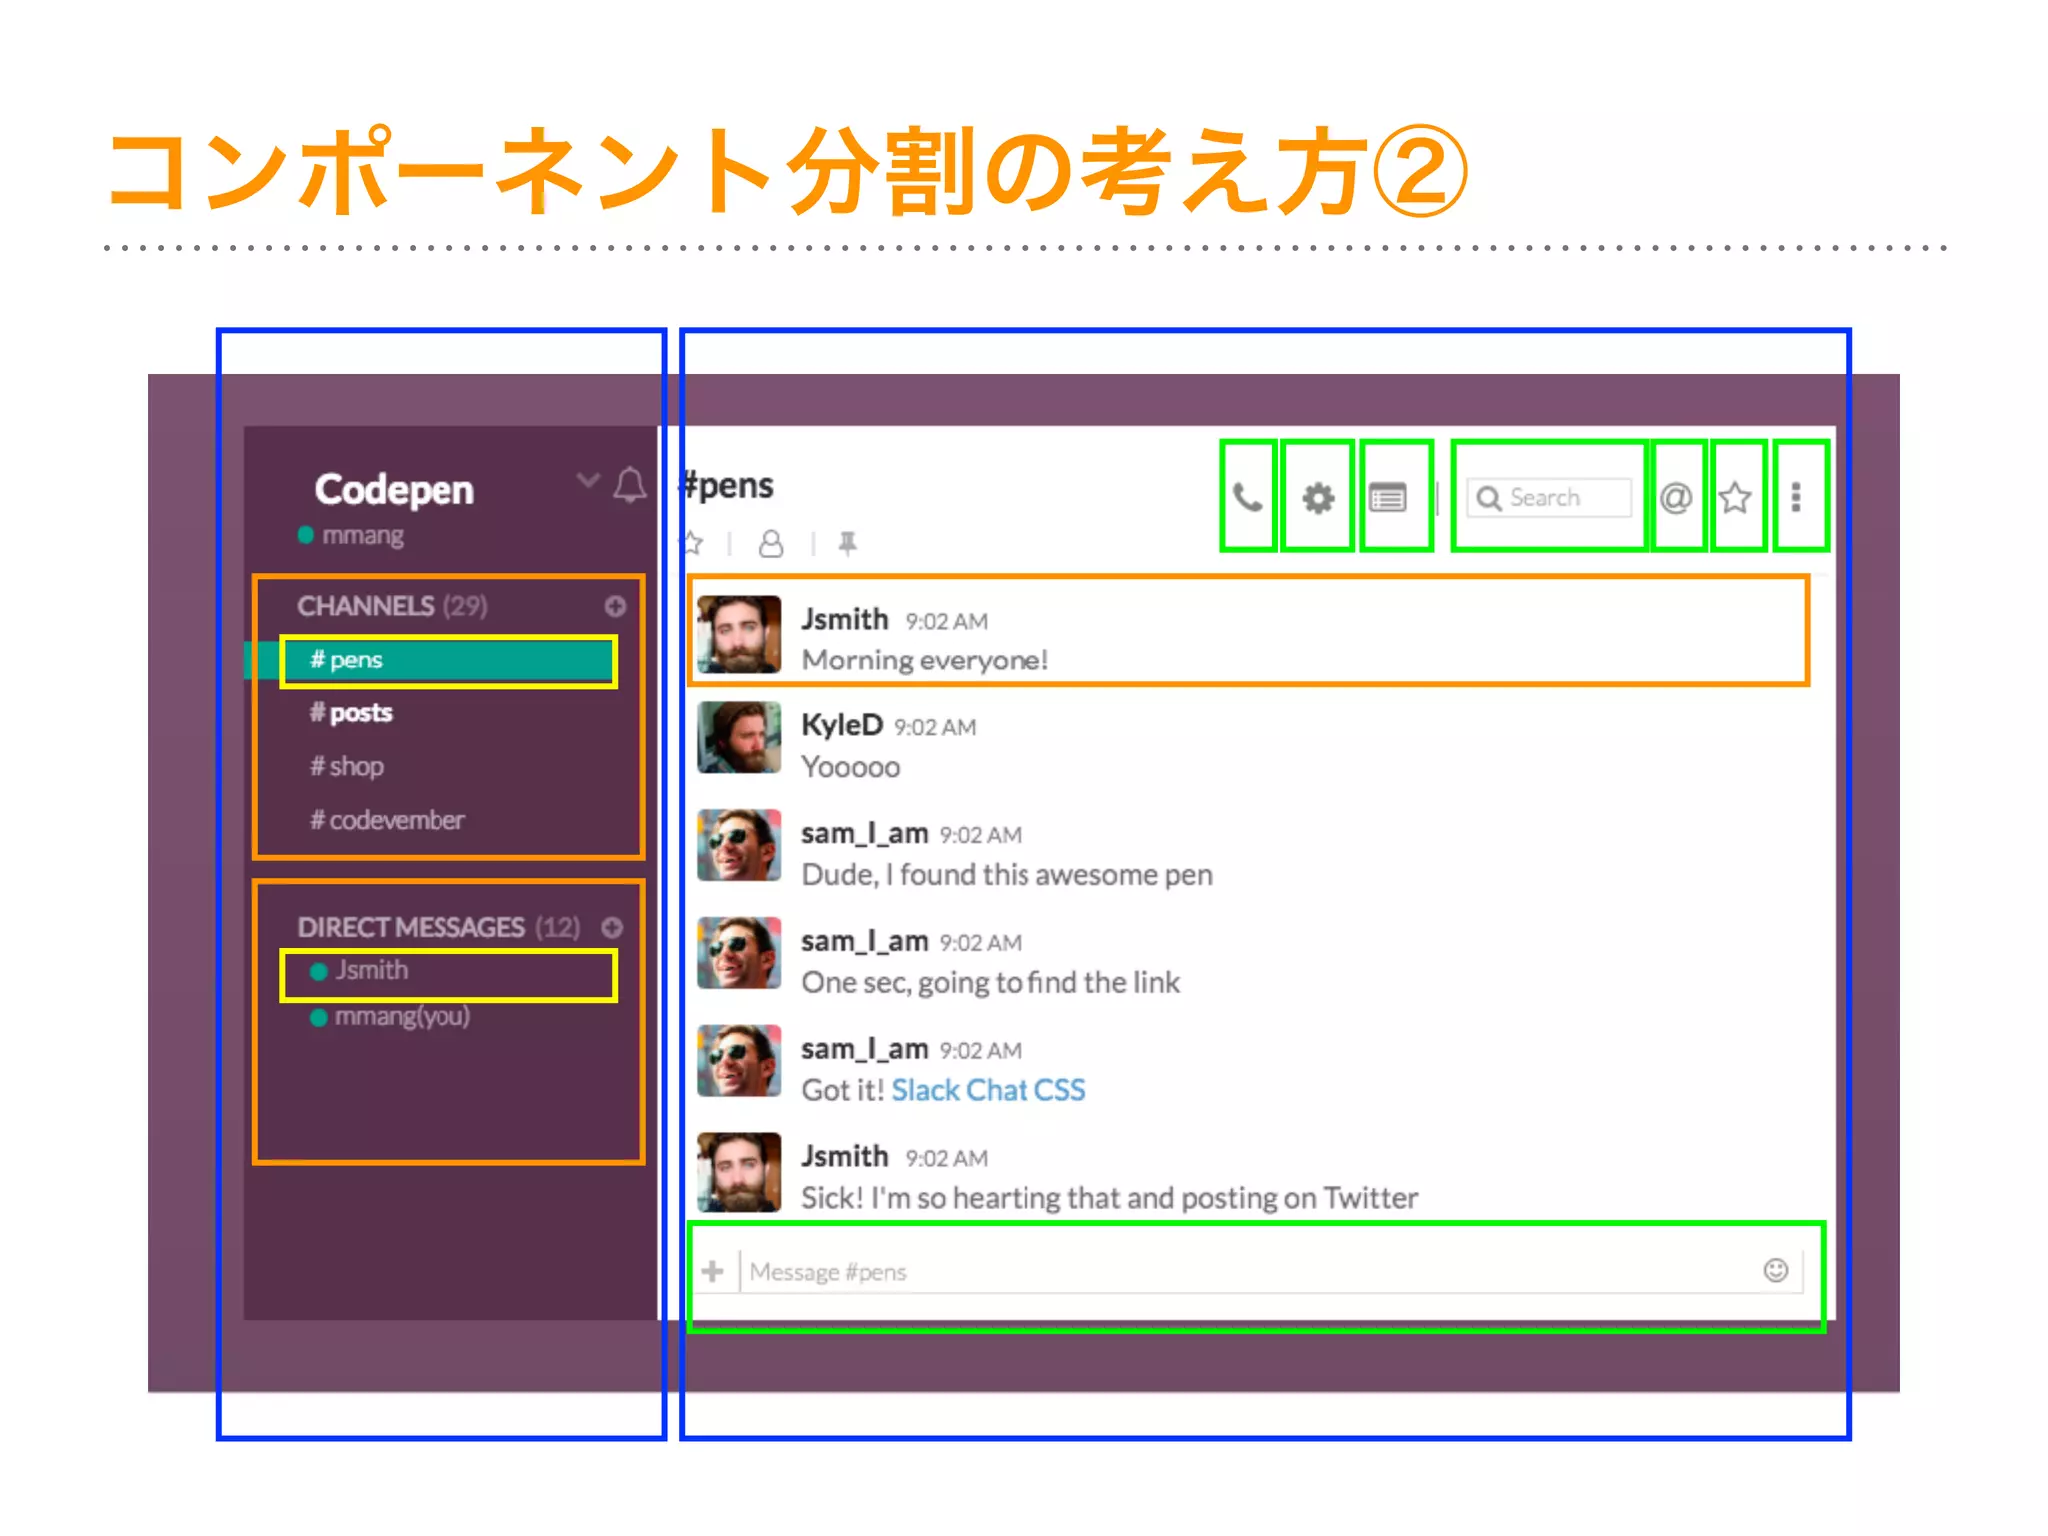Open the Slack Chat CSS link

[988, 1090]
